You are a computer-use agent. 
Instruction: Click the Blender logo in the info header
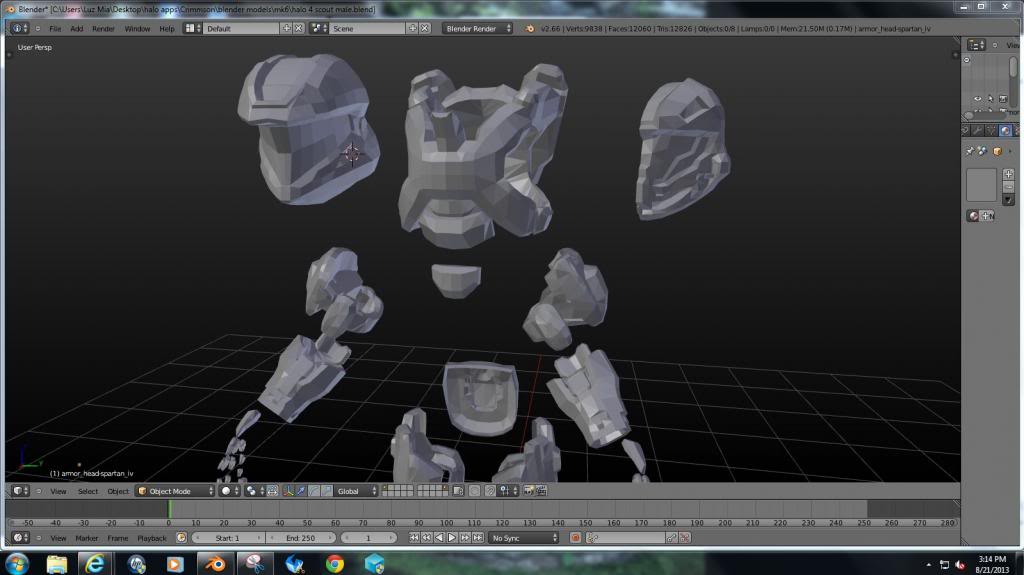tap(530, 29)
